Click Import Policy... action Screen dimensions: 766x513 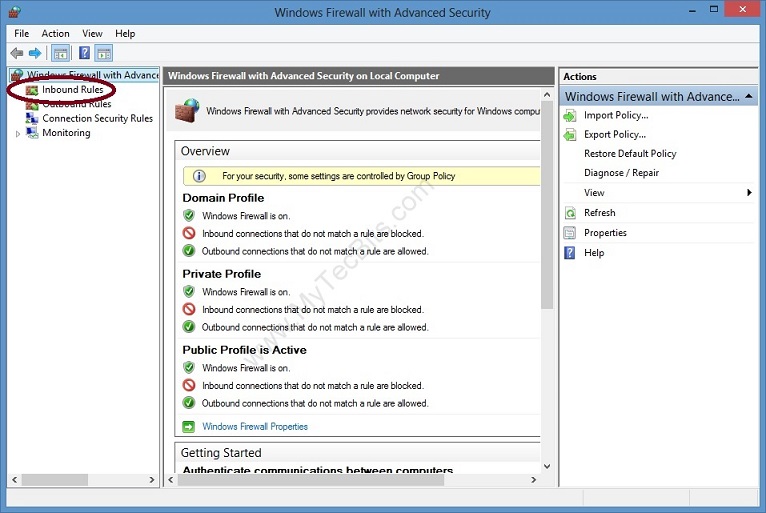[x=616, y=115]
